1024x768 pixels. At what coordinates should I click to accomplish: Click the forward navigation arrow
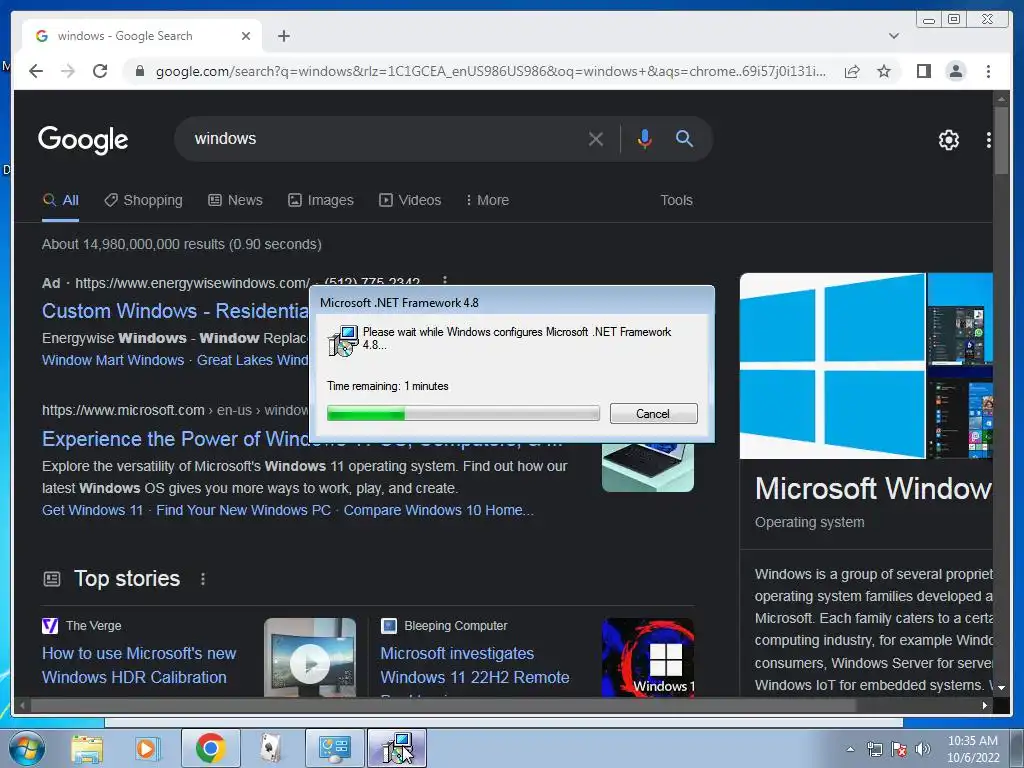point(68,71)
